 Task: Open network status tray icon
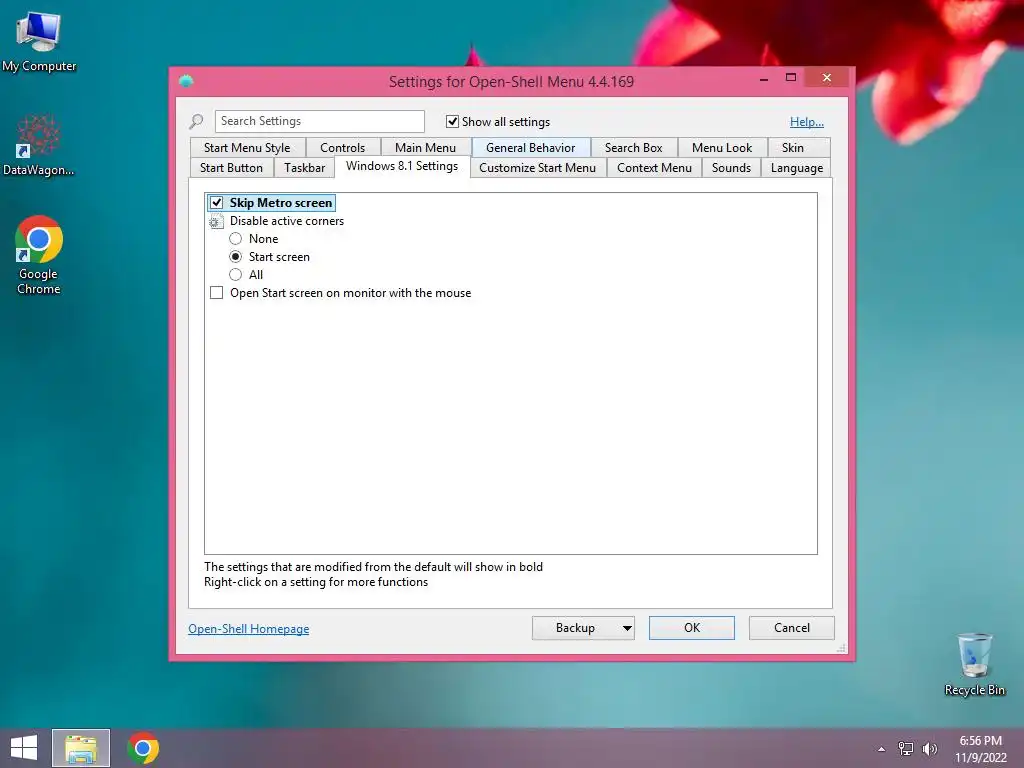pos(906,749)
